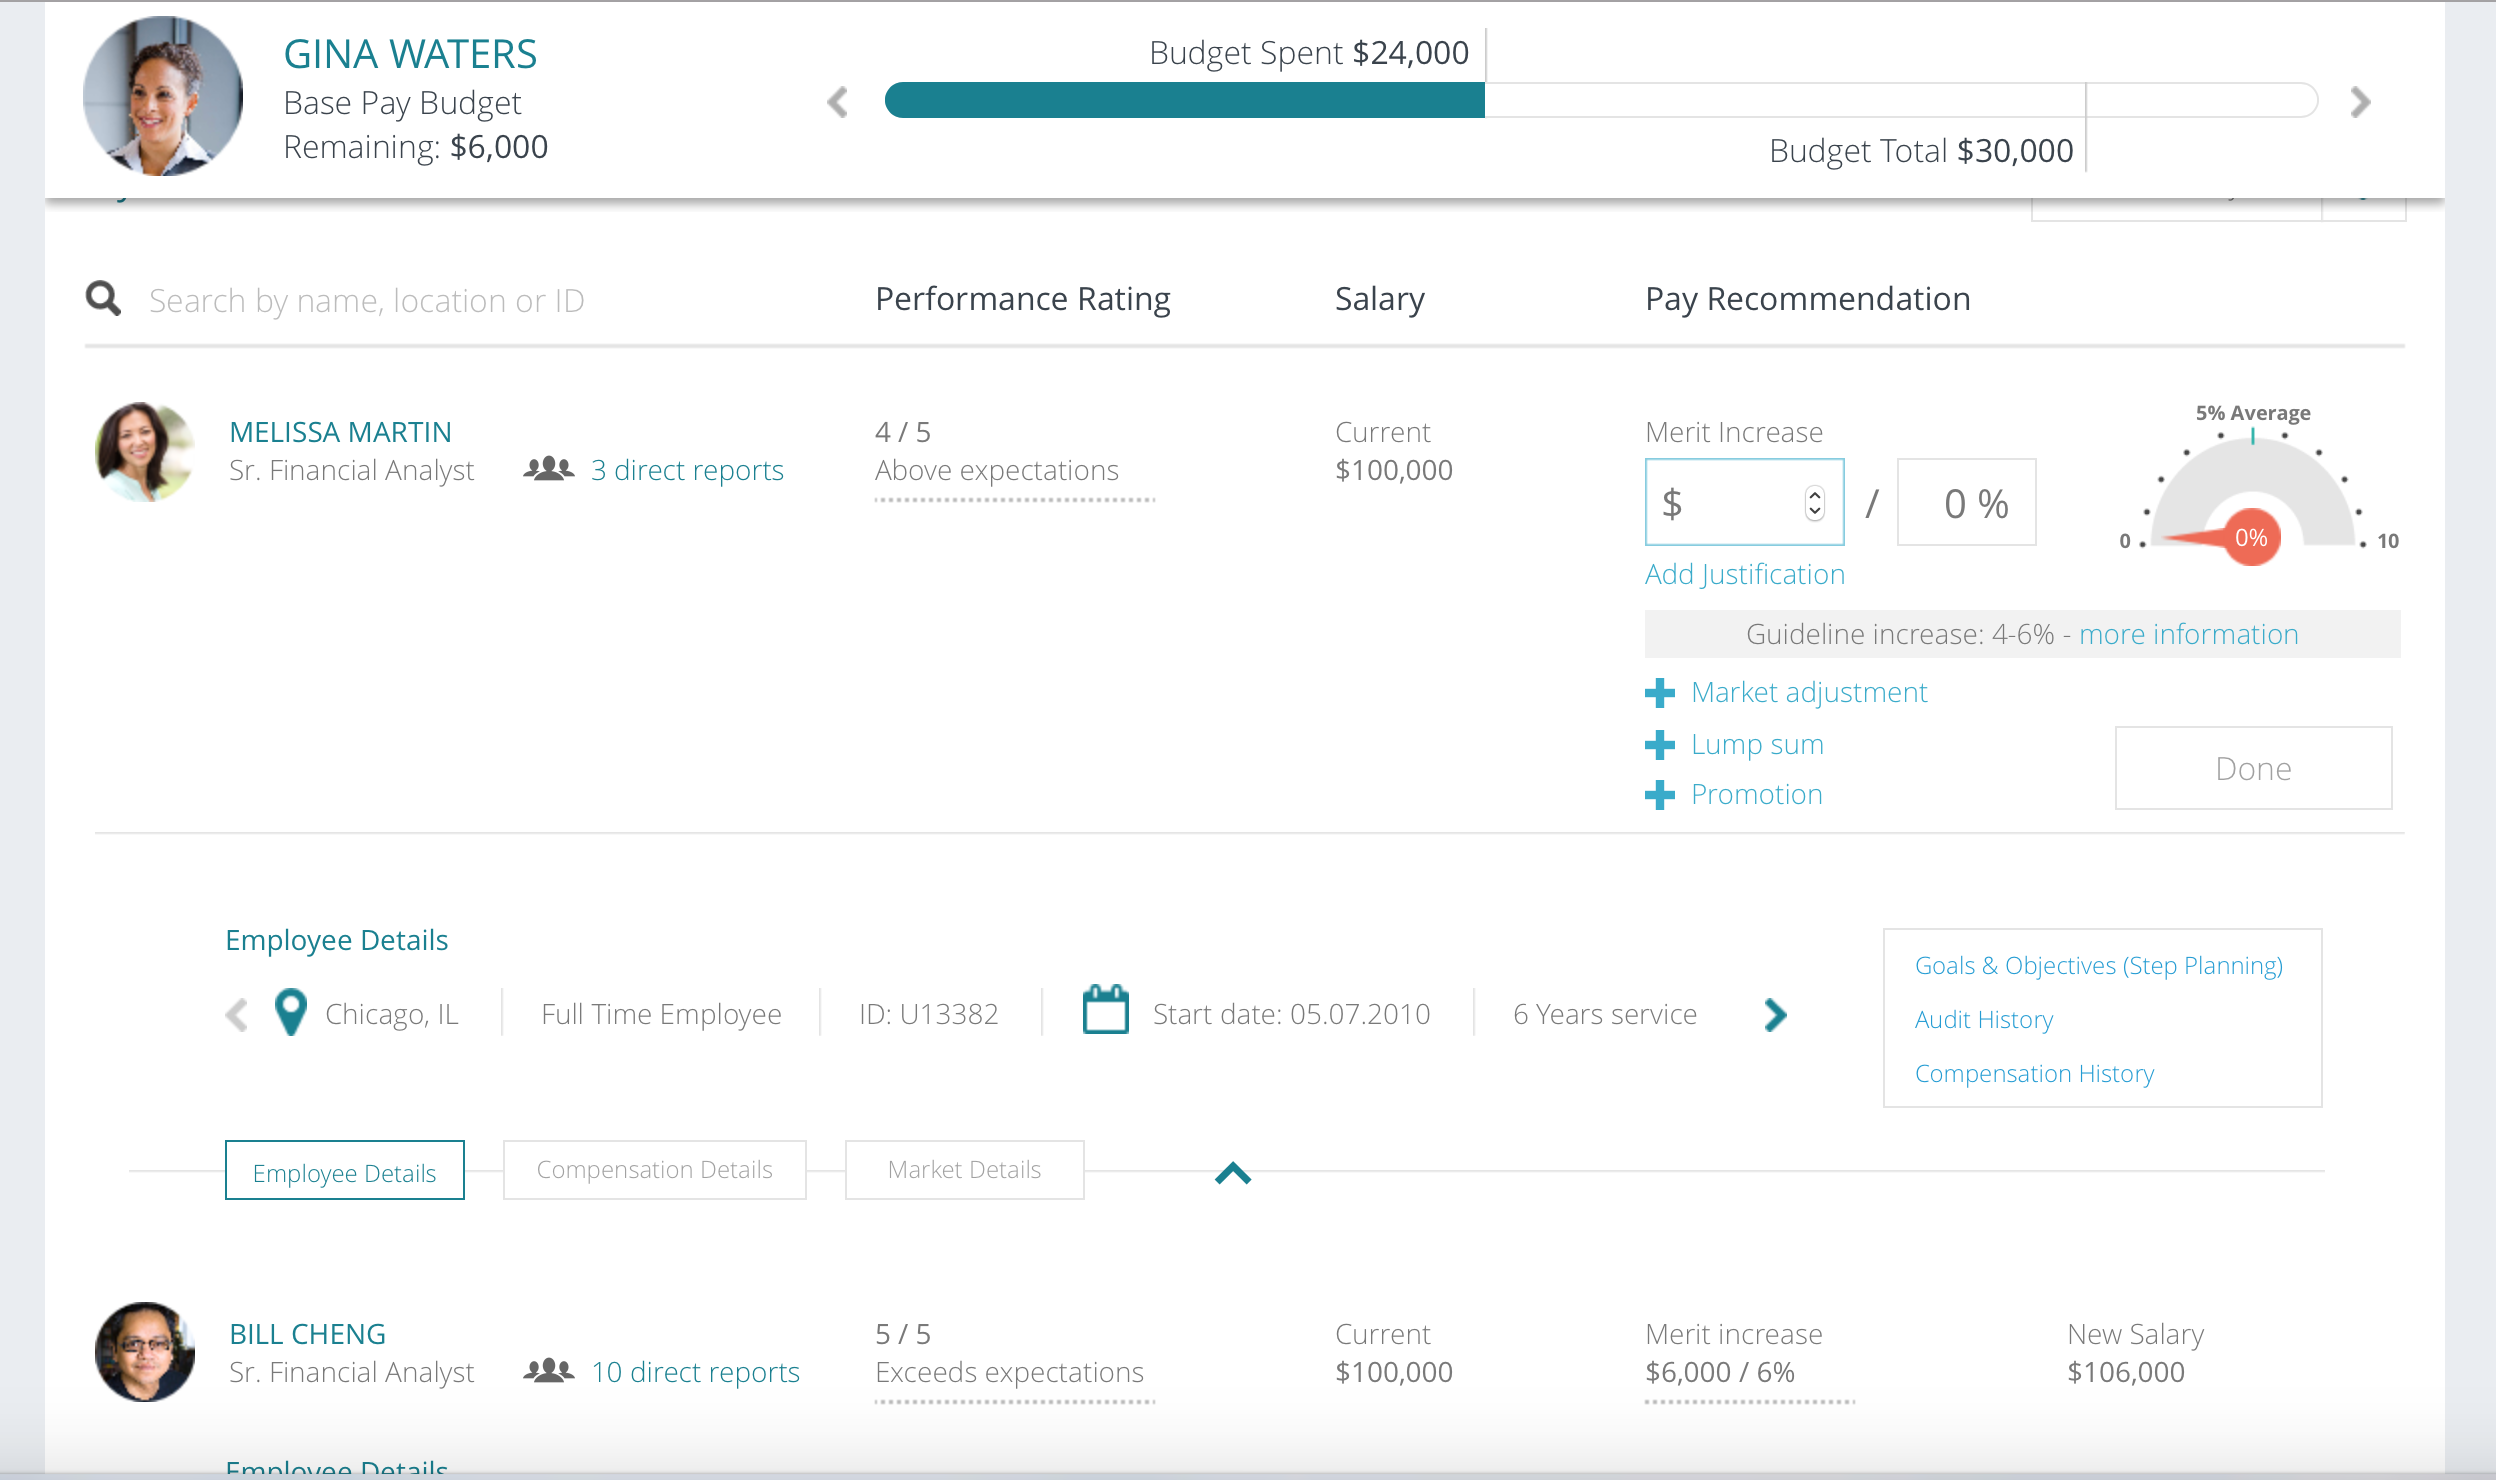2496x1480 pixels.
Task: Click the merit increase percentage box
Action: (x=1966, y=502)
